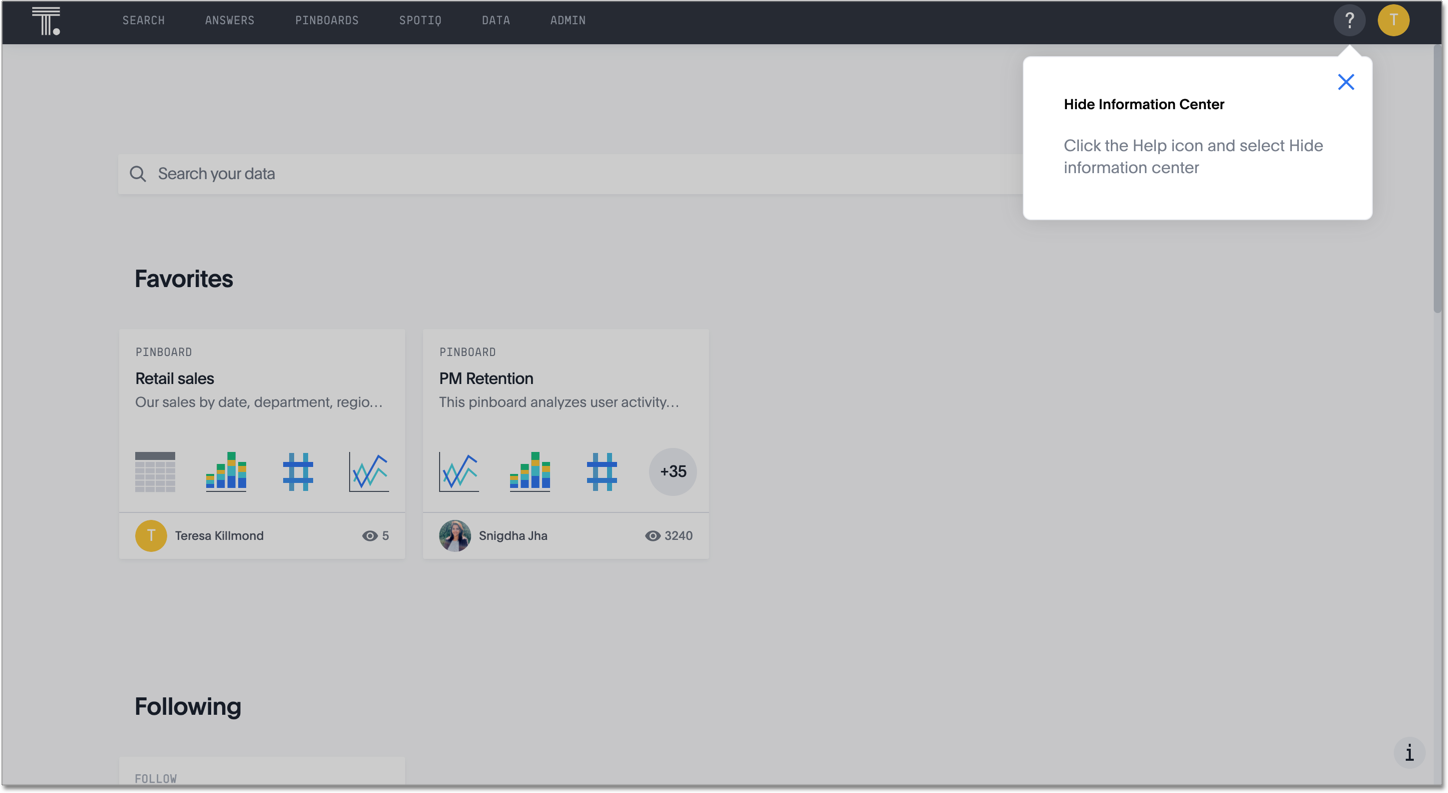1448x793 pixels.
Task: Open the Pinboards menu
Action: click(327, 20)
